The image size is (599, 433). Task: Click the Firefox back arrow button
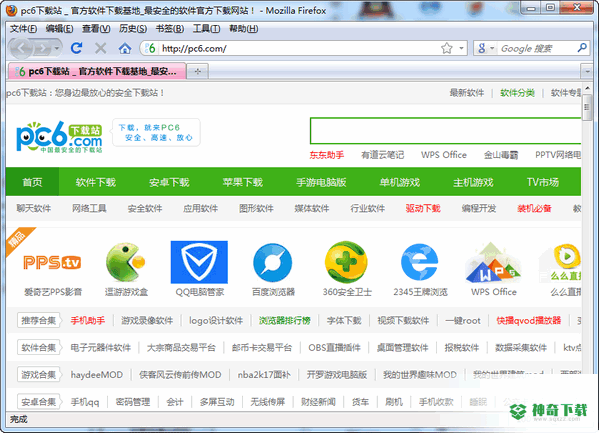[x=22, y=49]
